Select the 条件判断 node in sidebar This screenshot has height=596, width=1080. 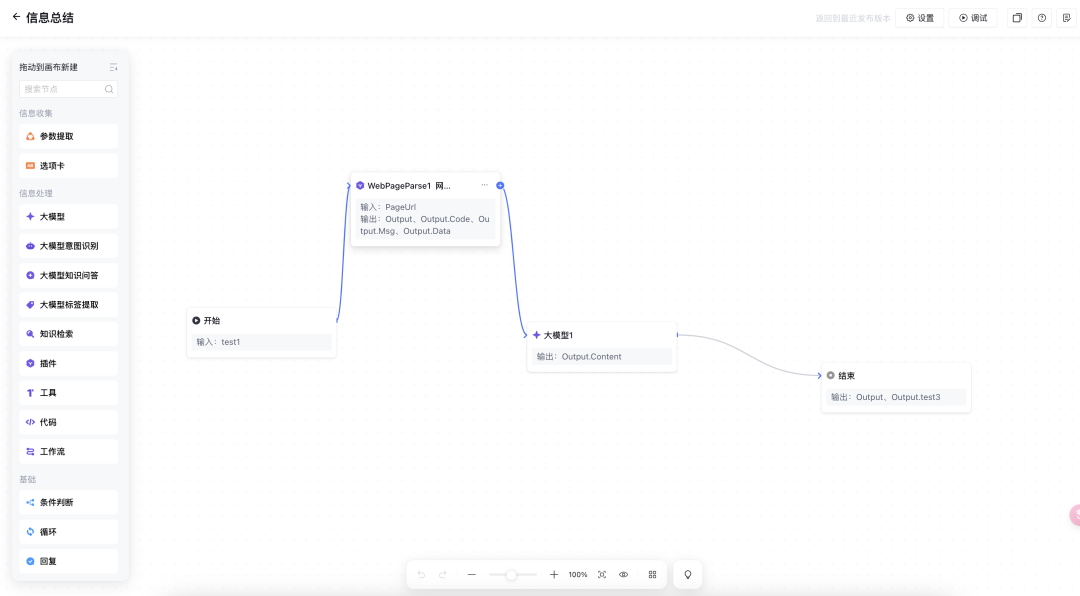click(68, 502)
